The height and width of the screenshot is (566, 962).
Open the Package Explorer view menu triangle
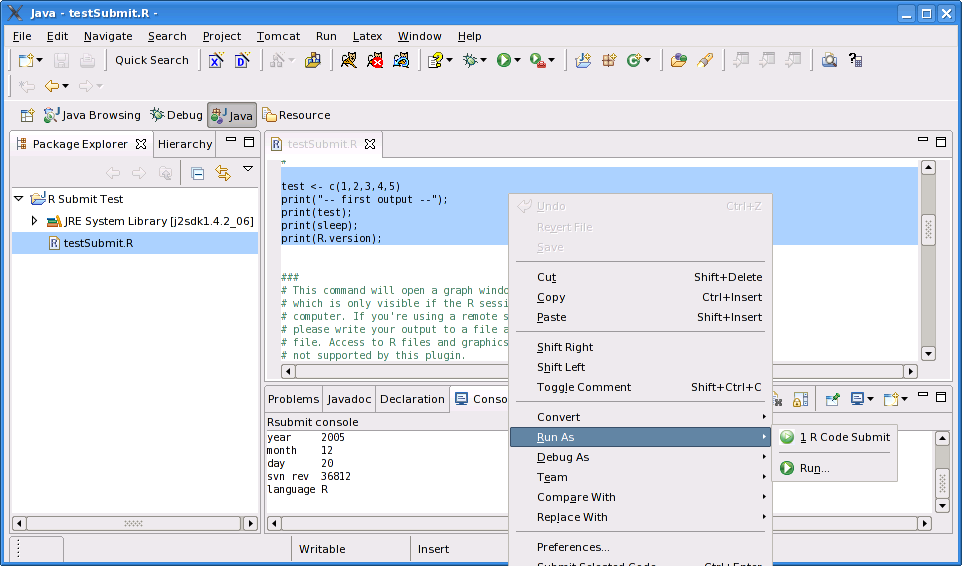pyautogui.click(x=248, y=169)
